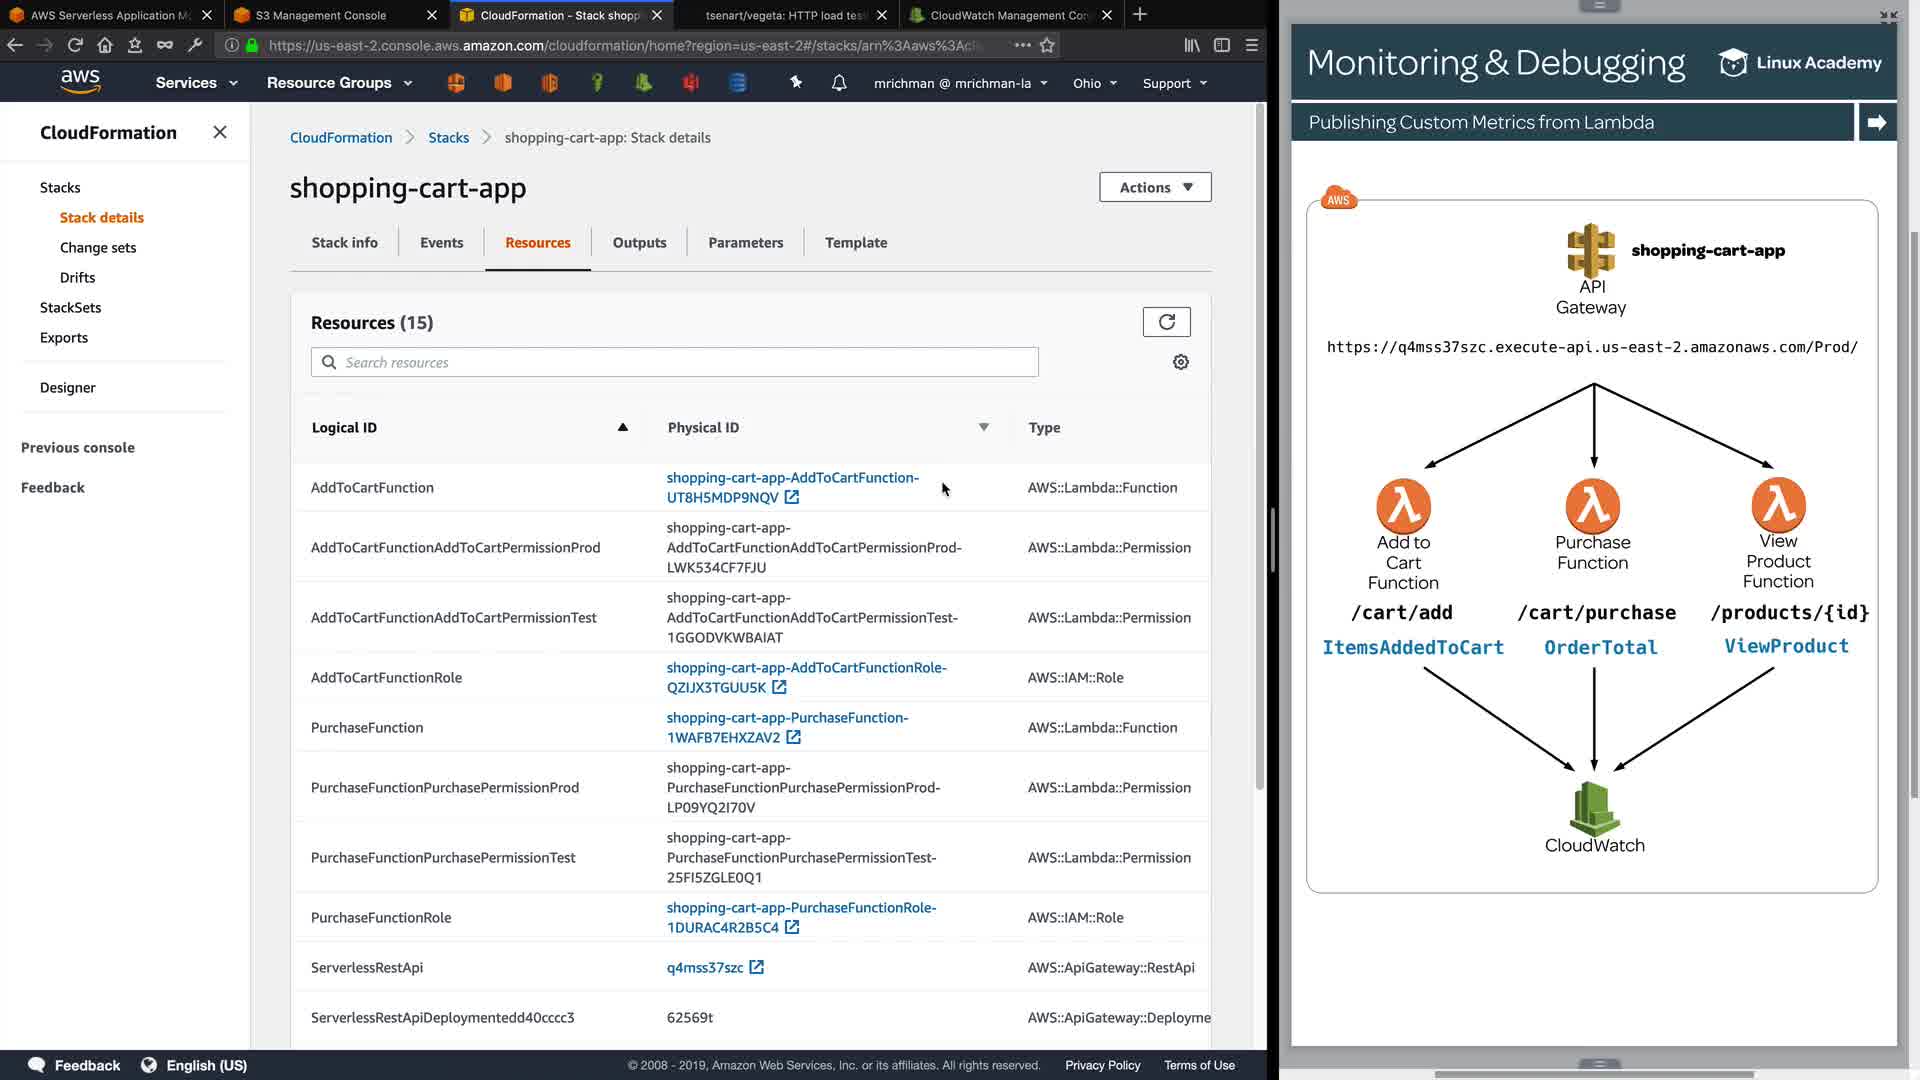Open the resources table settings gear
1920x1080 pixels.
point(1181,362)
